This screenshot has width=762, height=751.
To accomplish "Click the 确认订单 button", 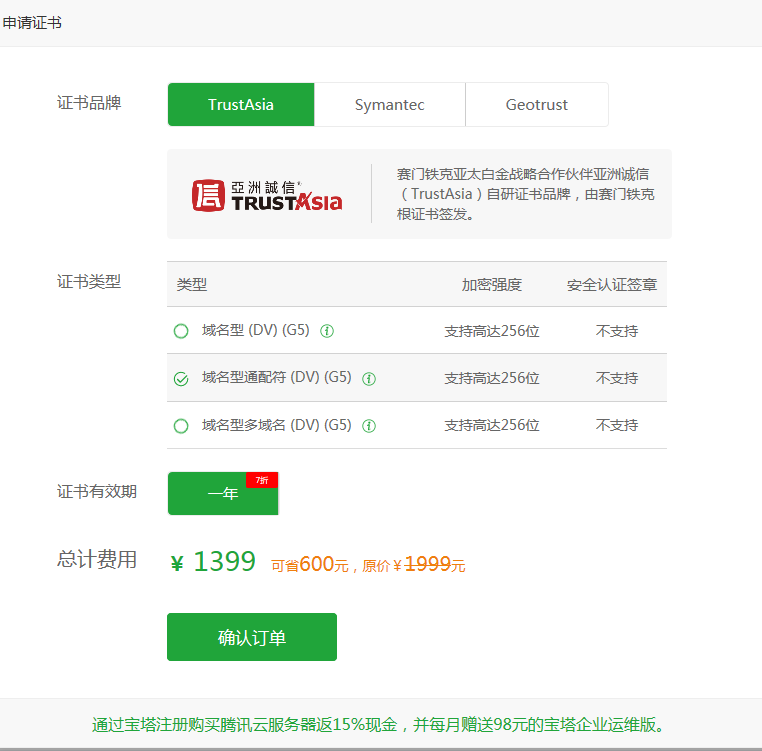I will [x=252, y=637].
